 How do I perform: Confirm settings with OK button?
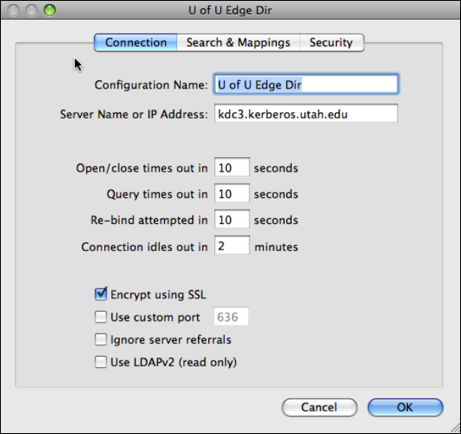click(x=405, y=407)
